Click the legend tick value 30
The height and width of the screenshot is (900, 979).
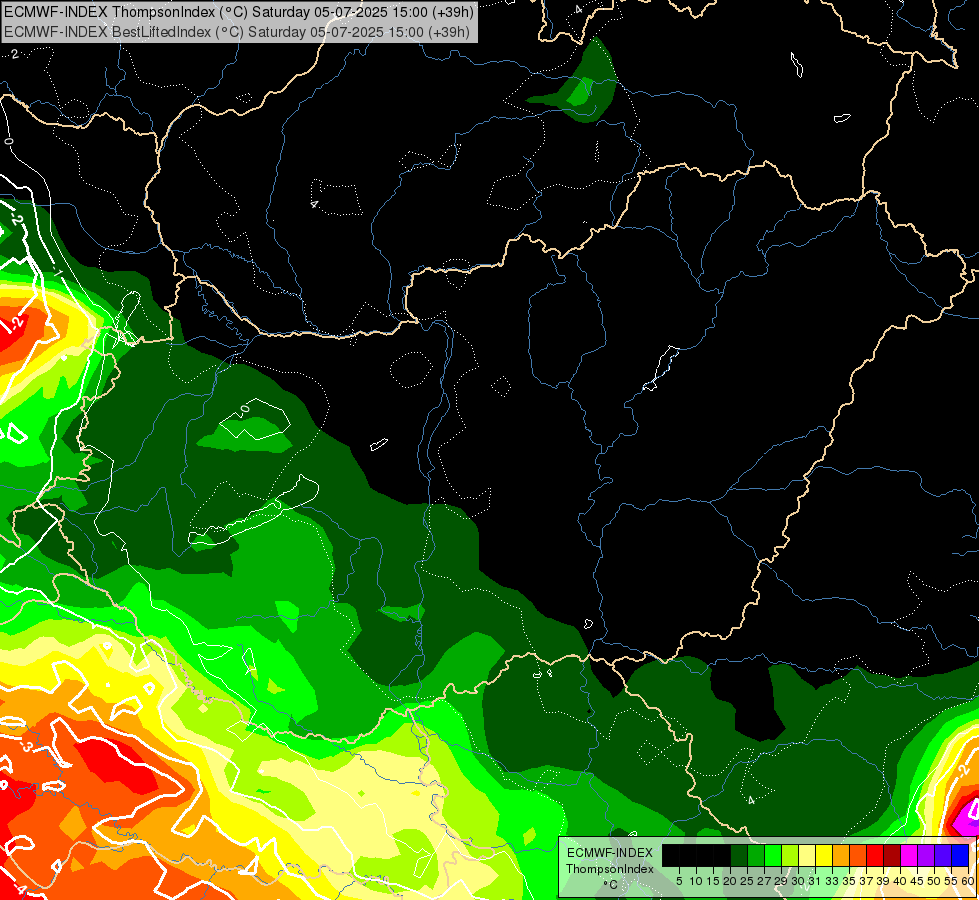(799, 881)
